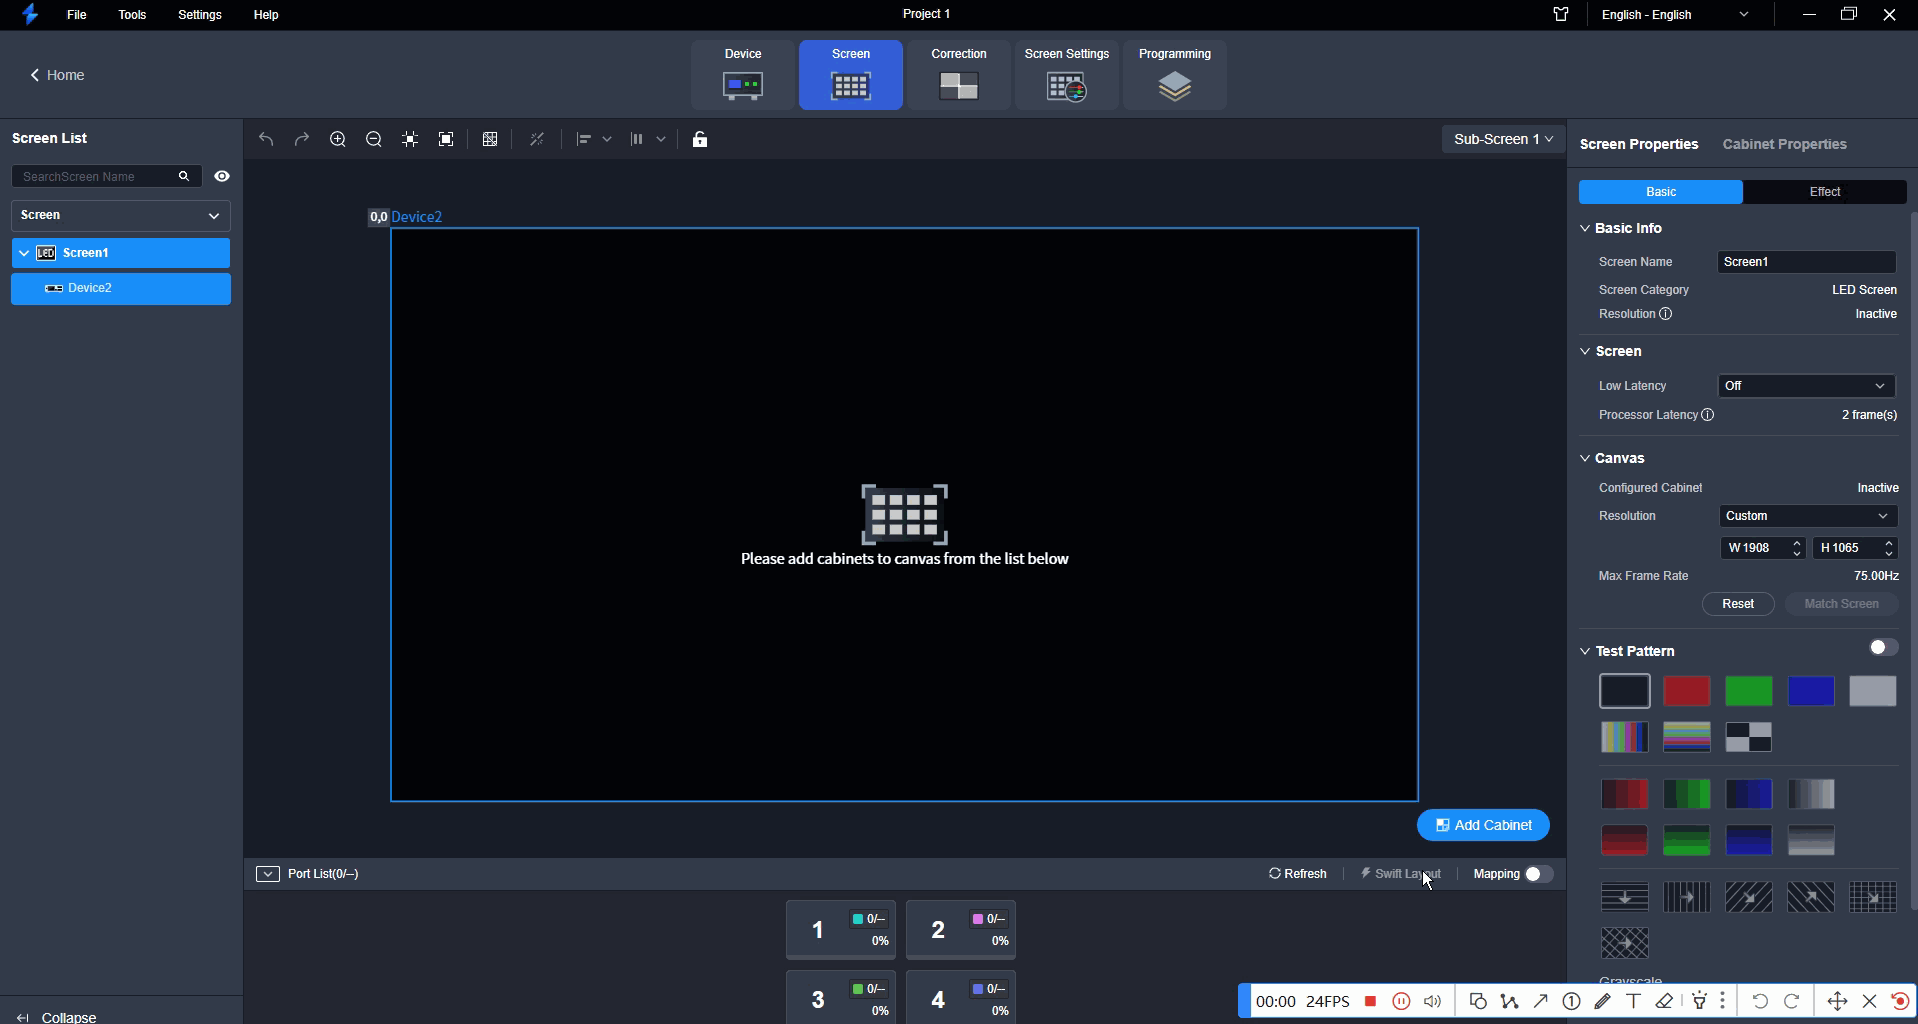Screen dimensions: 1918x1024
Task: Open the Tools menu
Action: tap(132, 15)
